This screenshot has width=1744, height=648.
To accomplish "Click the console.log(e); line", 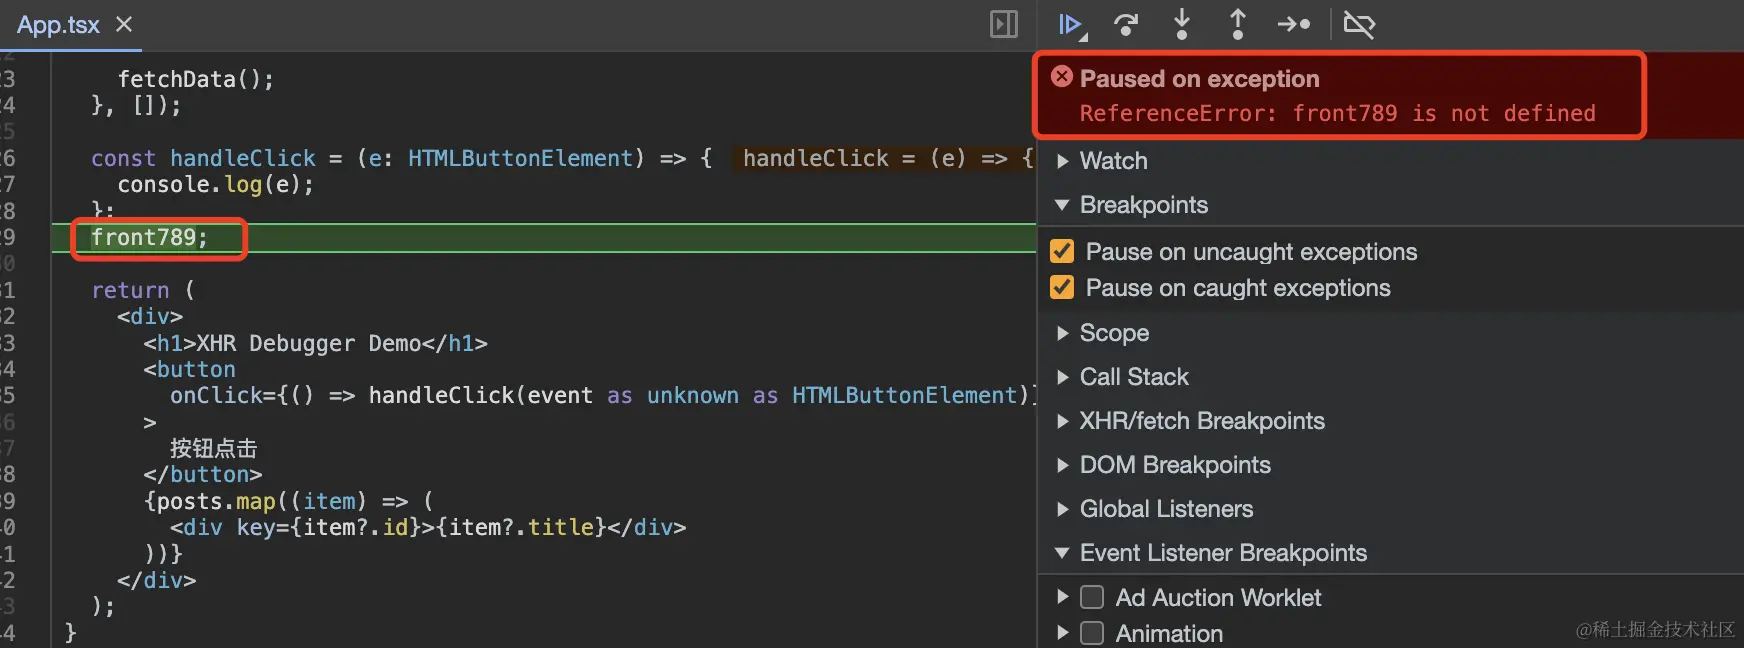I will (216, 185).
